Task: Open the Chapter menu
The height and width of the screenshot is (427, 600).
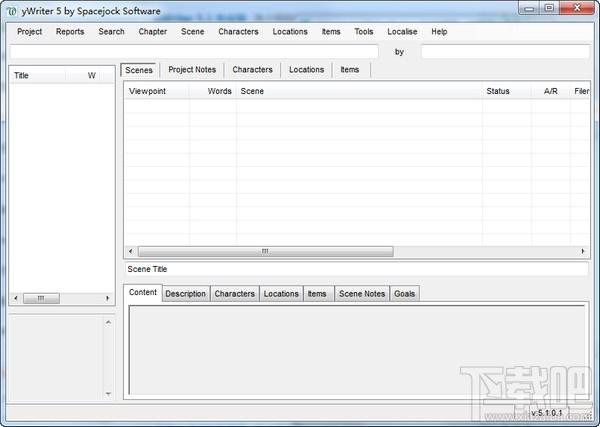Action: pos(153,32)
